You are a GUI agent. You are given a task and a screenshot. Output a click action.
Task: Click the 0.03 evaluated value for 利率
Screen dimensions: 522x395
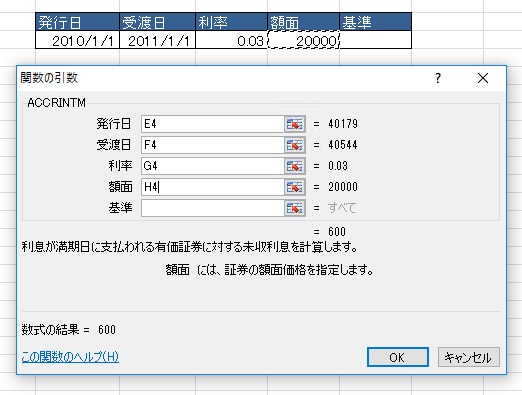pos(338,166)
